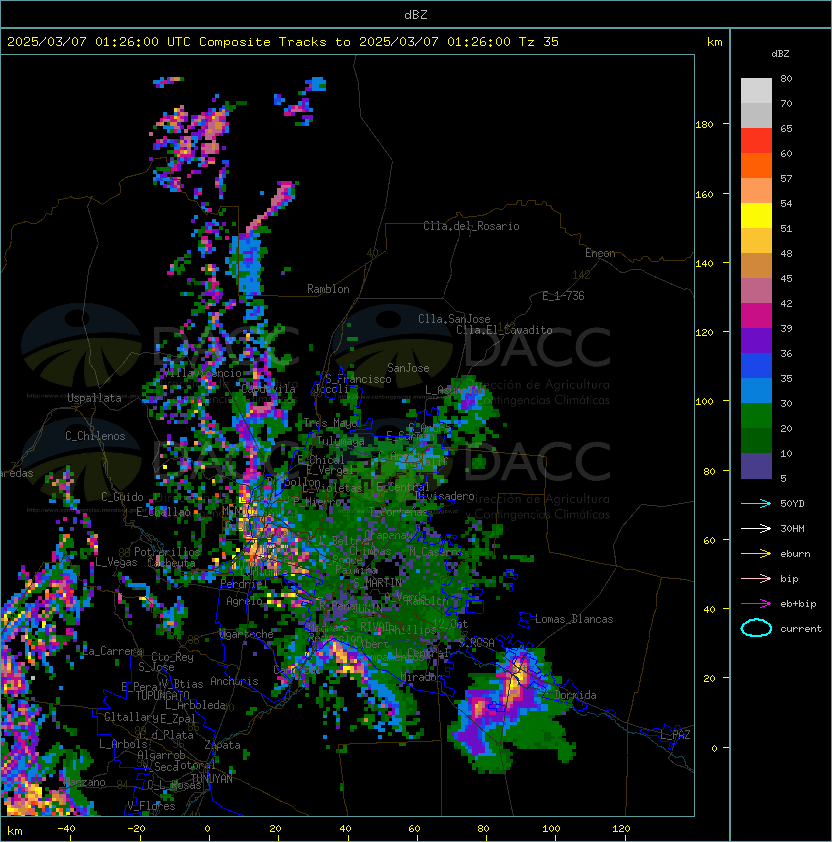This screenshot has width=832, height=842.
Task: Click the 'Villavicencio' place label
Action: pyautogui.click(x=202, y=373)
